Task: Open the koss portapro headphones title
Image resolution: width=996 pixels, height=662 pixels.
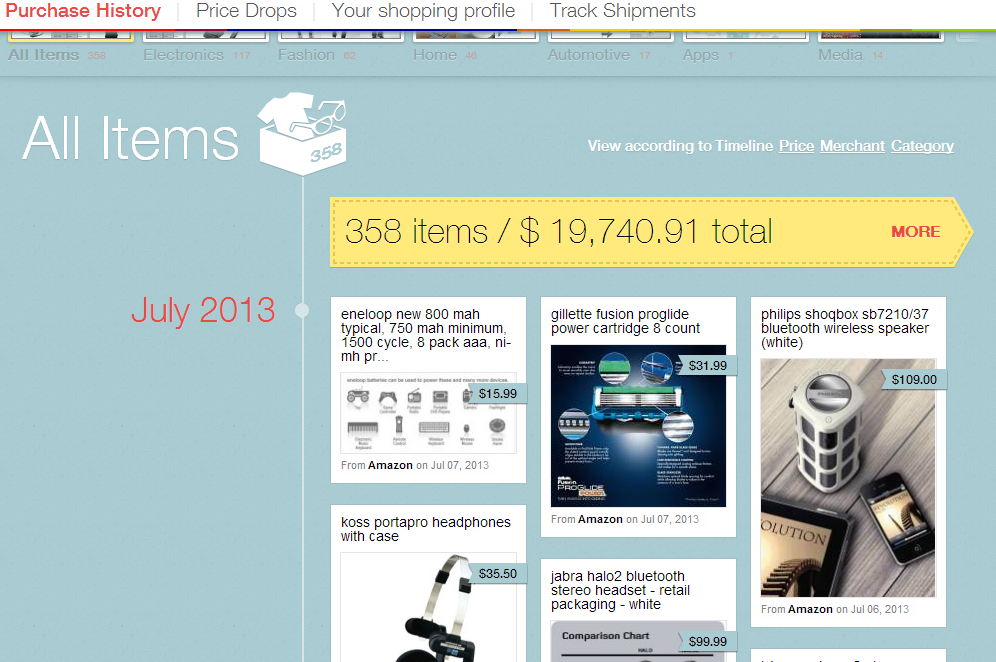Action: pyautogui.click(x=426, y=529)
